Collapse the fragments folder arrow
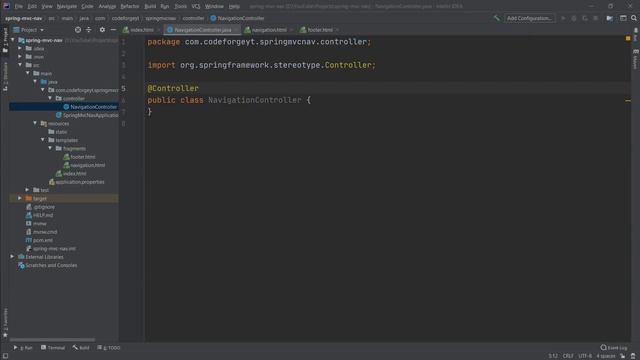 50,148
